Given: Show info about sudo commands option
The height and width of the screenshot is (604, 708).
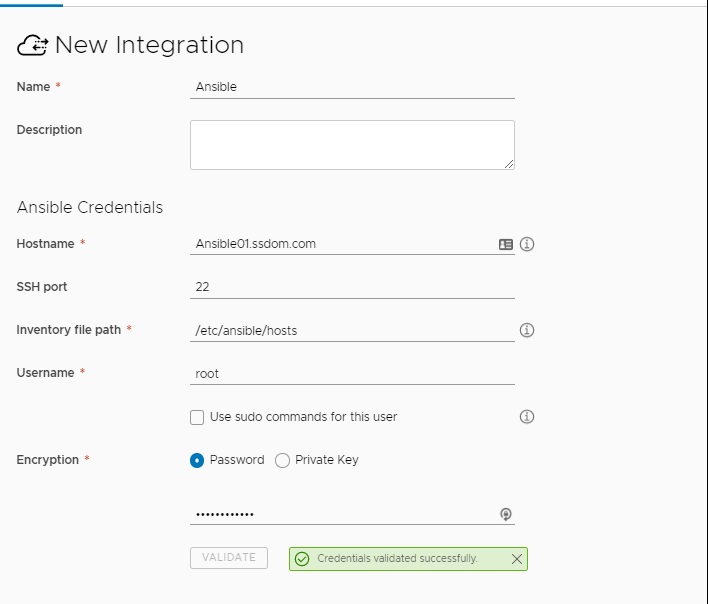Looking at the screenshot, I should (x=527, y=416).
